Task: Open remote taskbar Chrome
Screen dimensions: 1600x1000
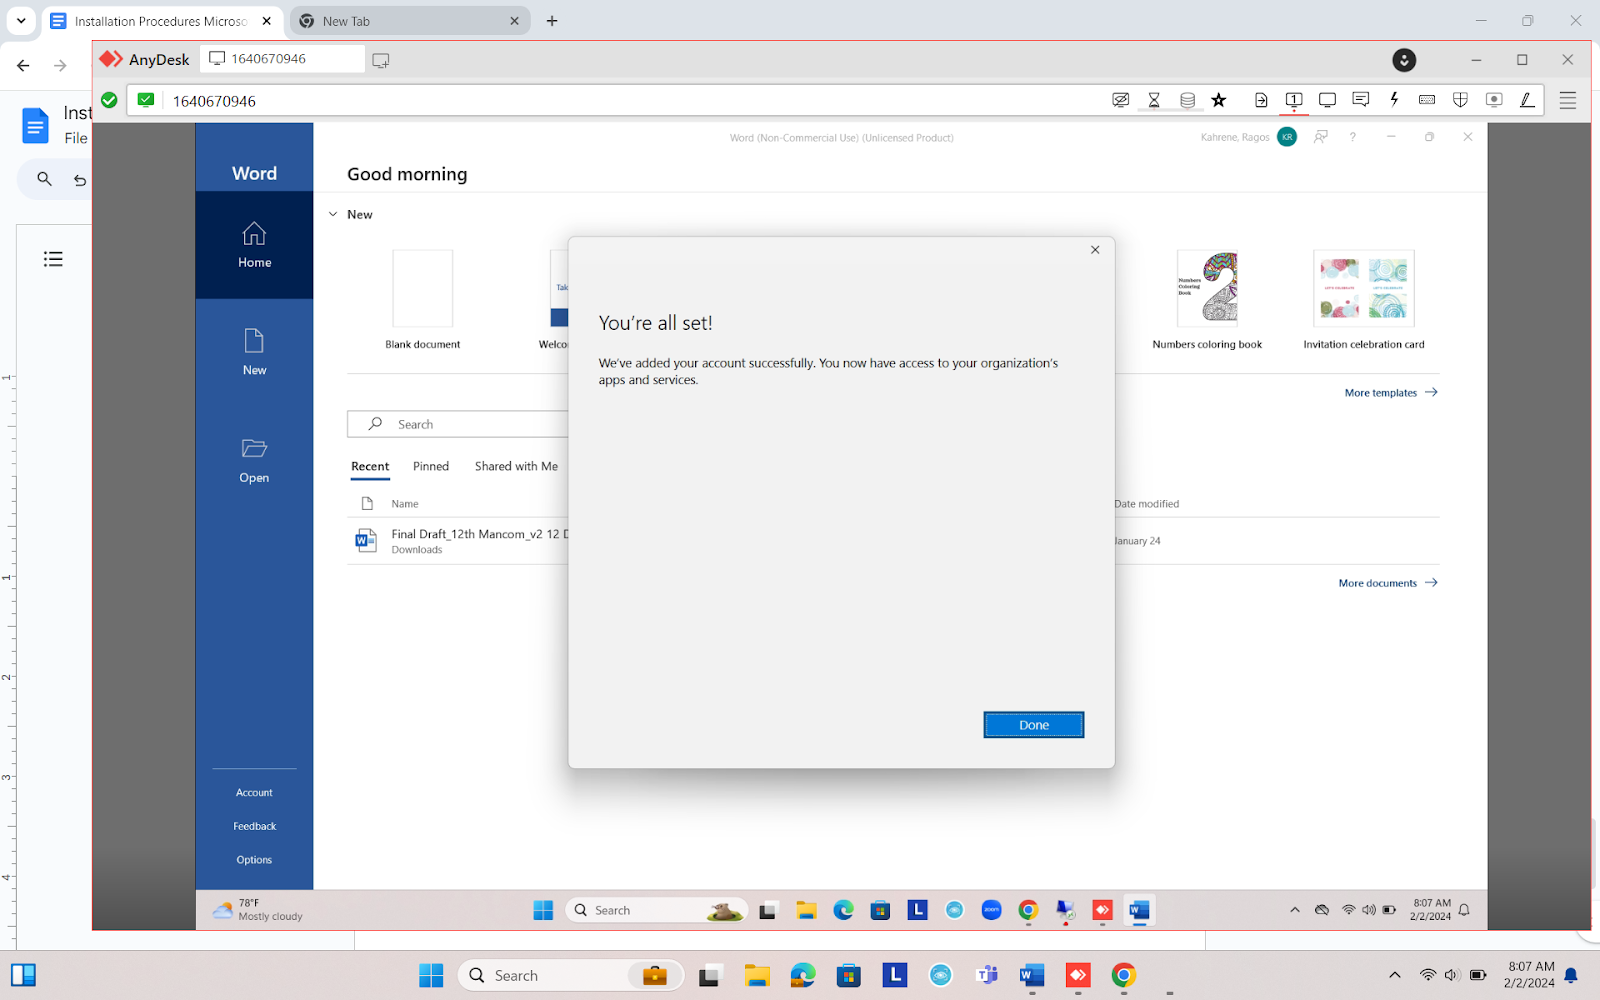Action: pos(1028,910)
